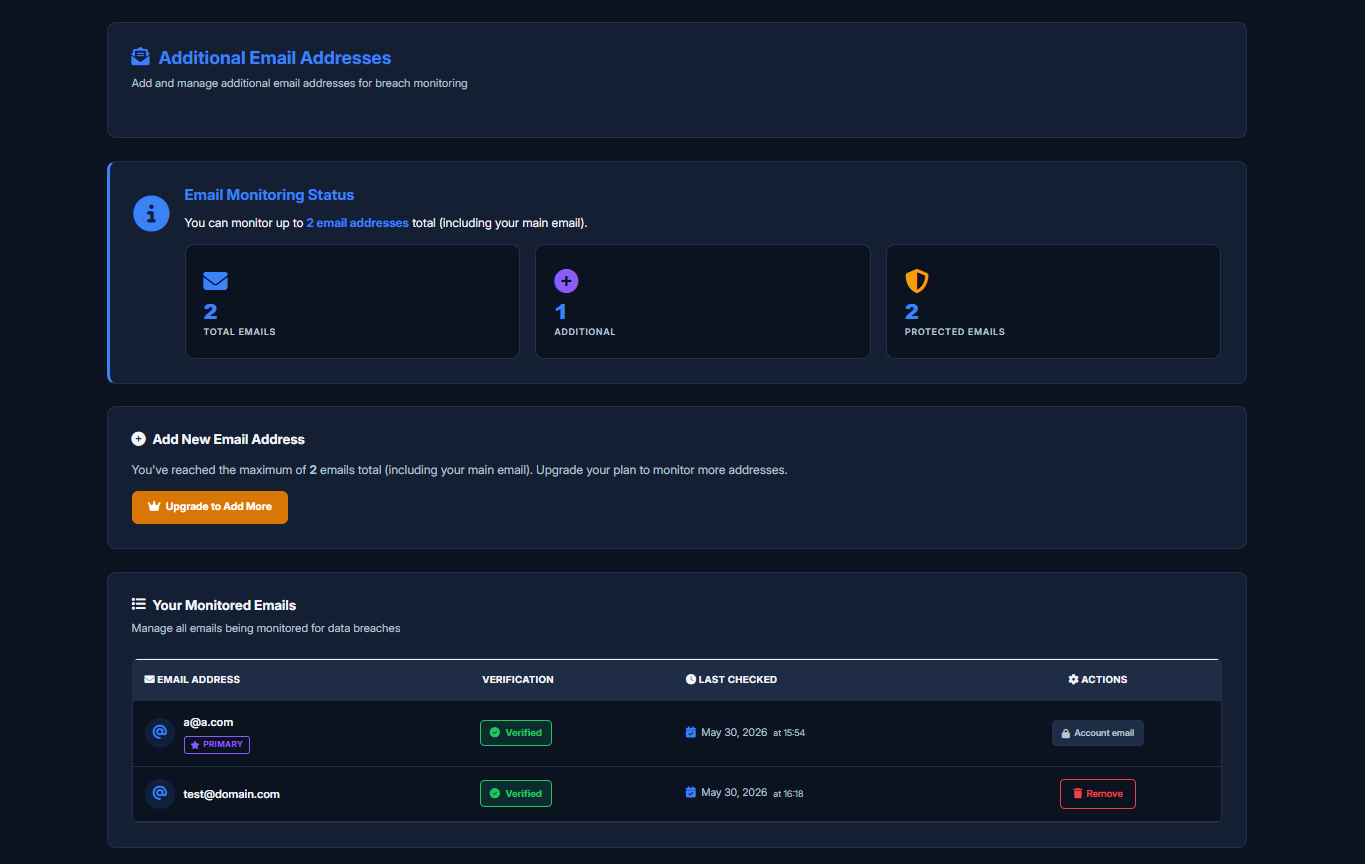This screenshot has height=864, width=1365.
Task: Click the envelope icon in Total Emails card
Action: 215,281
